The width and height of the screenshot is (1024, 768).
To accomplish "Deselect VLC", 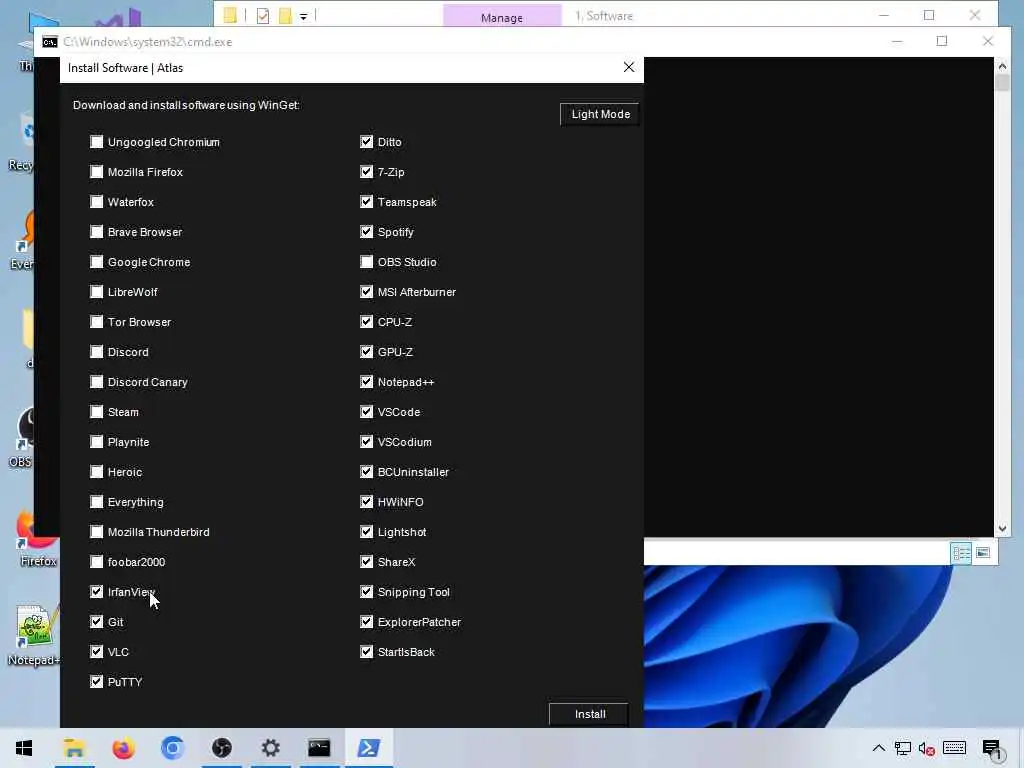I will 97,652.
